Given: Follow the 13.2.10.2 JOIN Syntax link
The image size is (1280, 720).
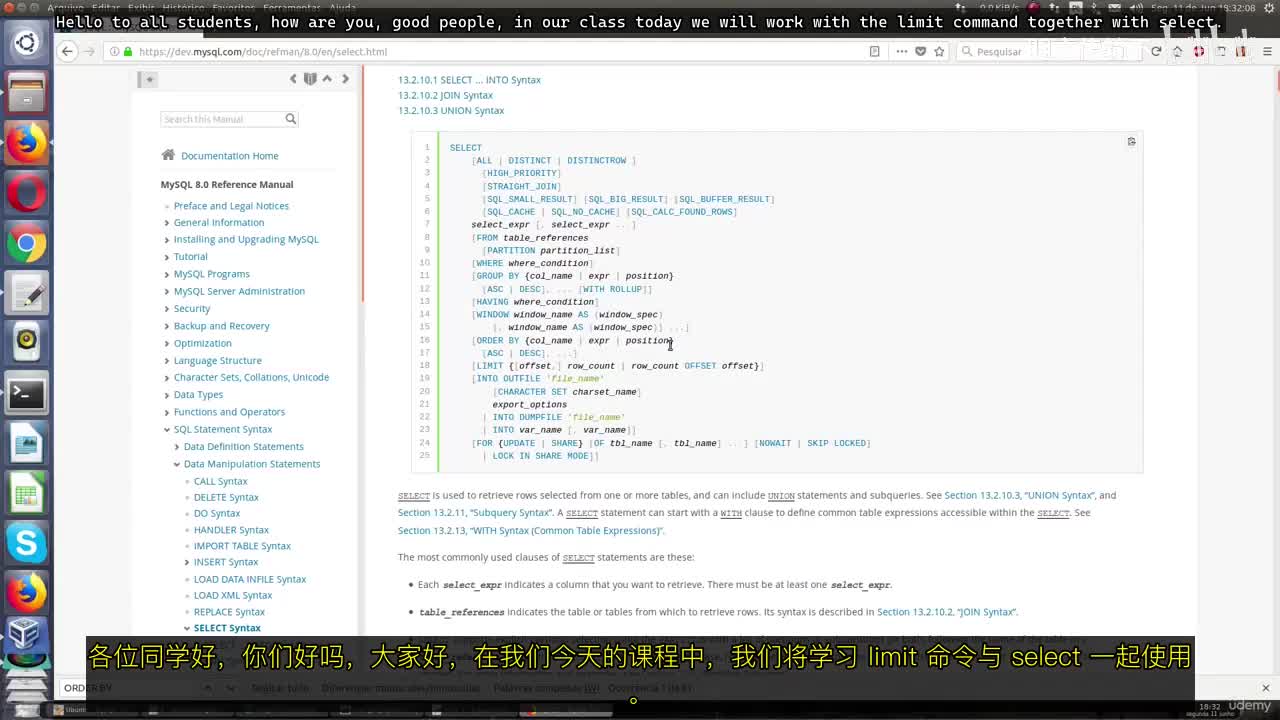Looking at the screenshot, I should (x=445, y=95).
